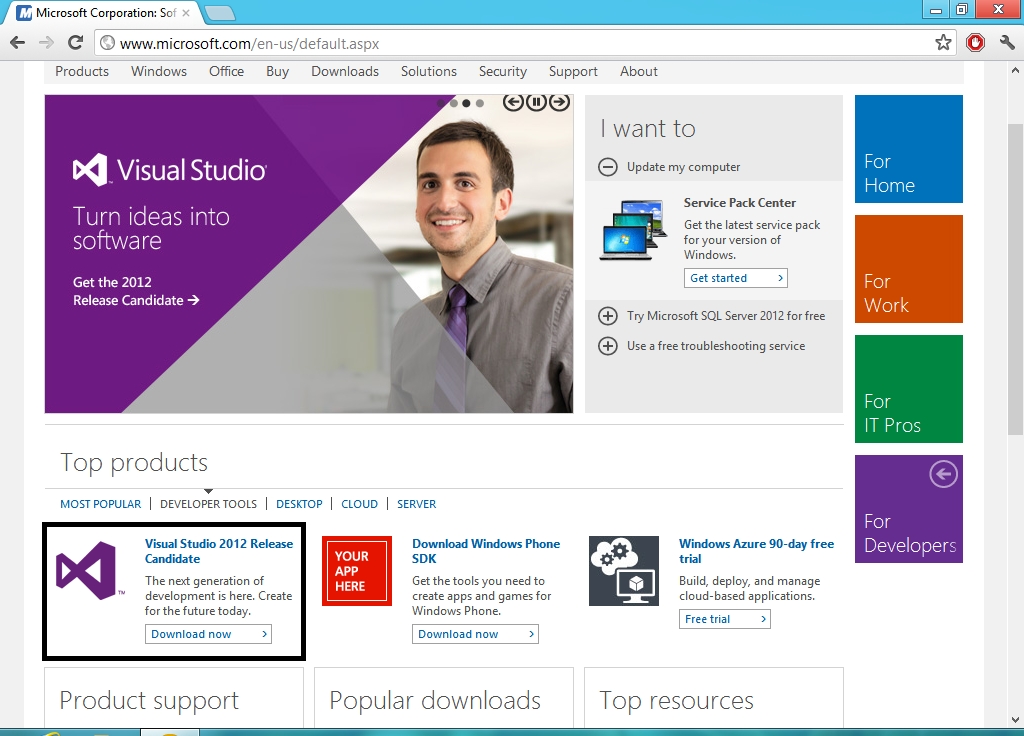Click the red stop-sign extension icon
This screenshot has width=1024, height=736.
pyautogui.click(x=975, y=43)
